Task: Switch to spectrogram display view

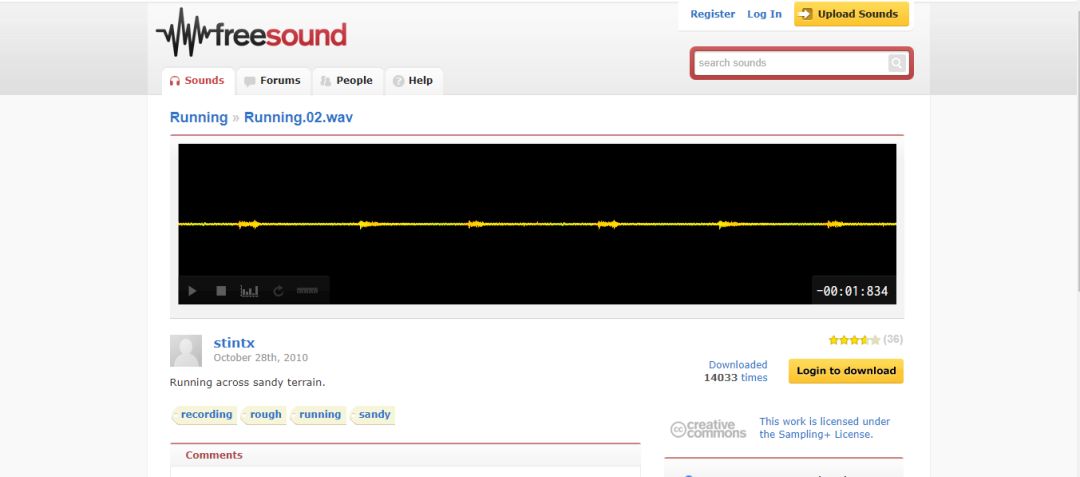Action: pos(249,291)
